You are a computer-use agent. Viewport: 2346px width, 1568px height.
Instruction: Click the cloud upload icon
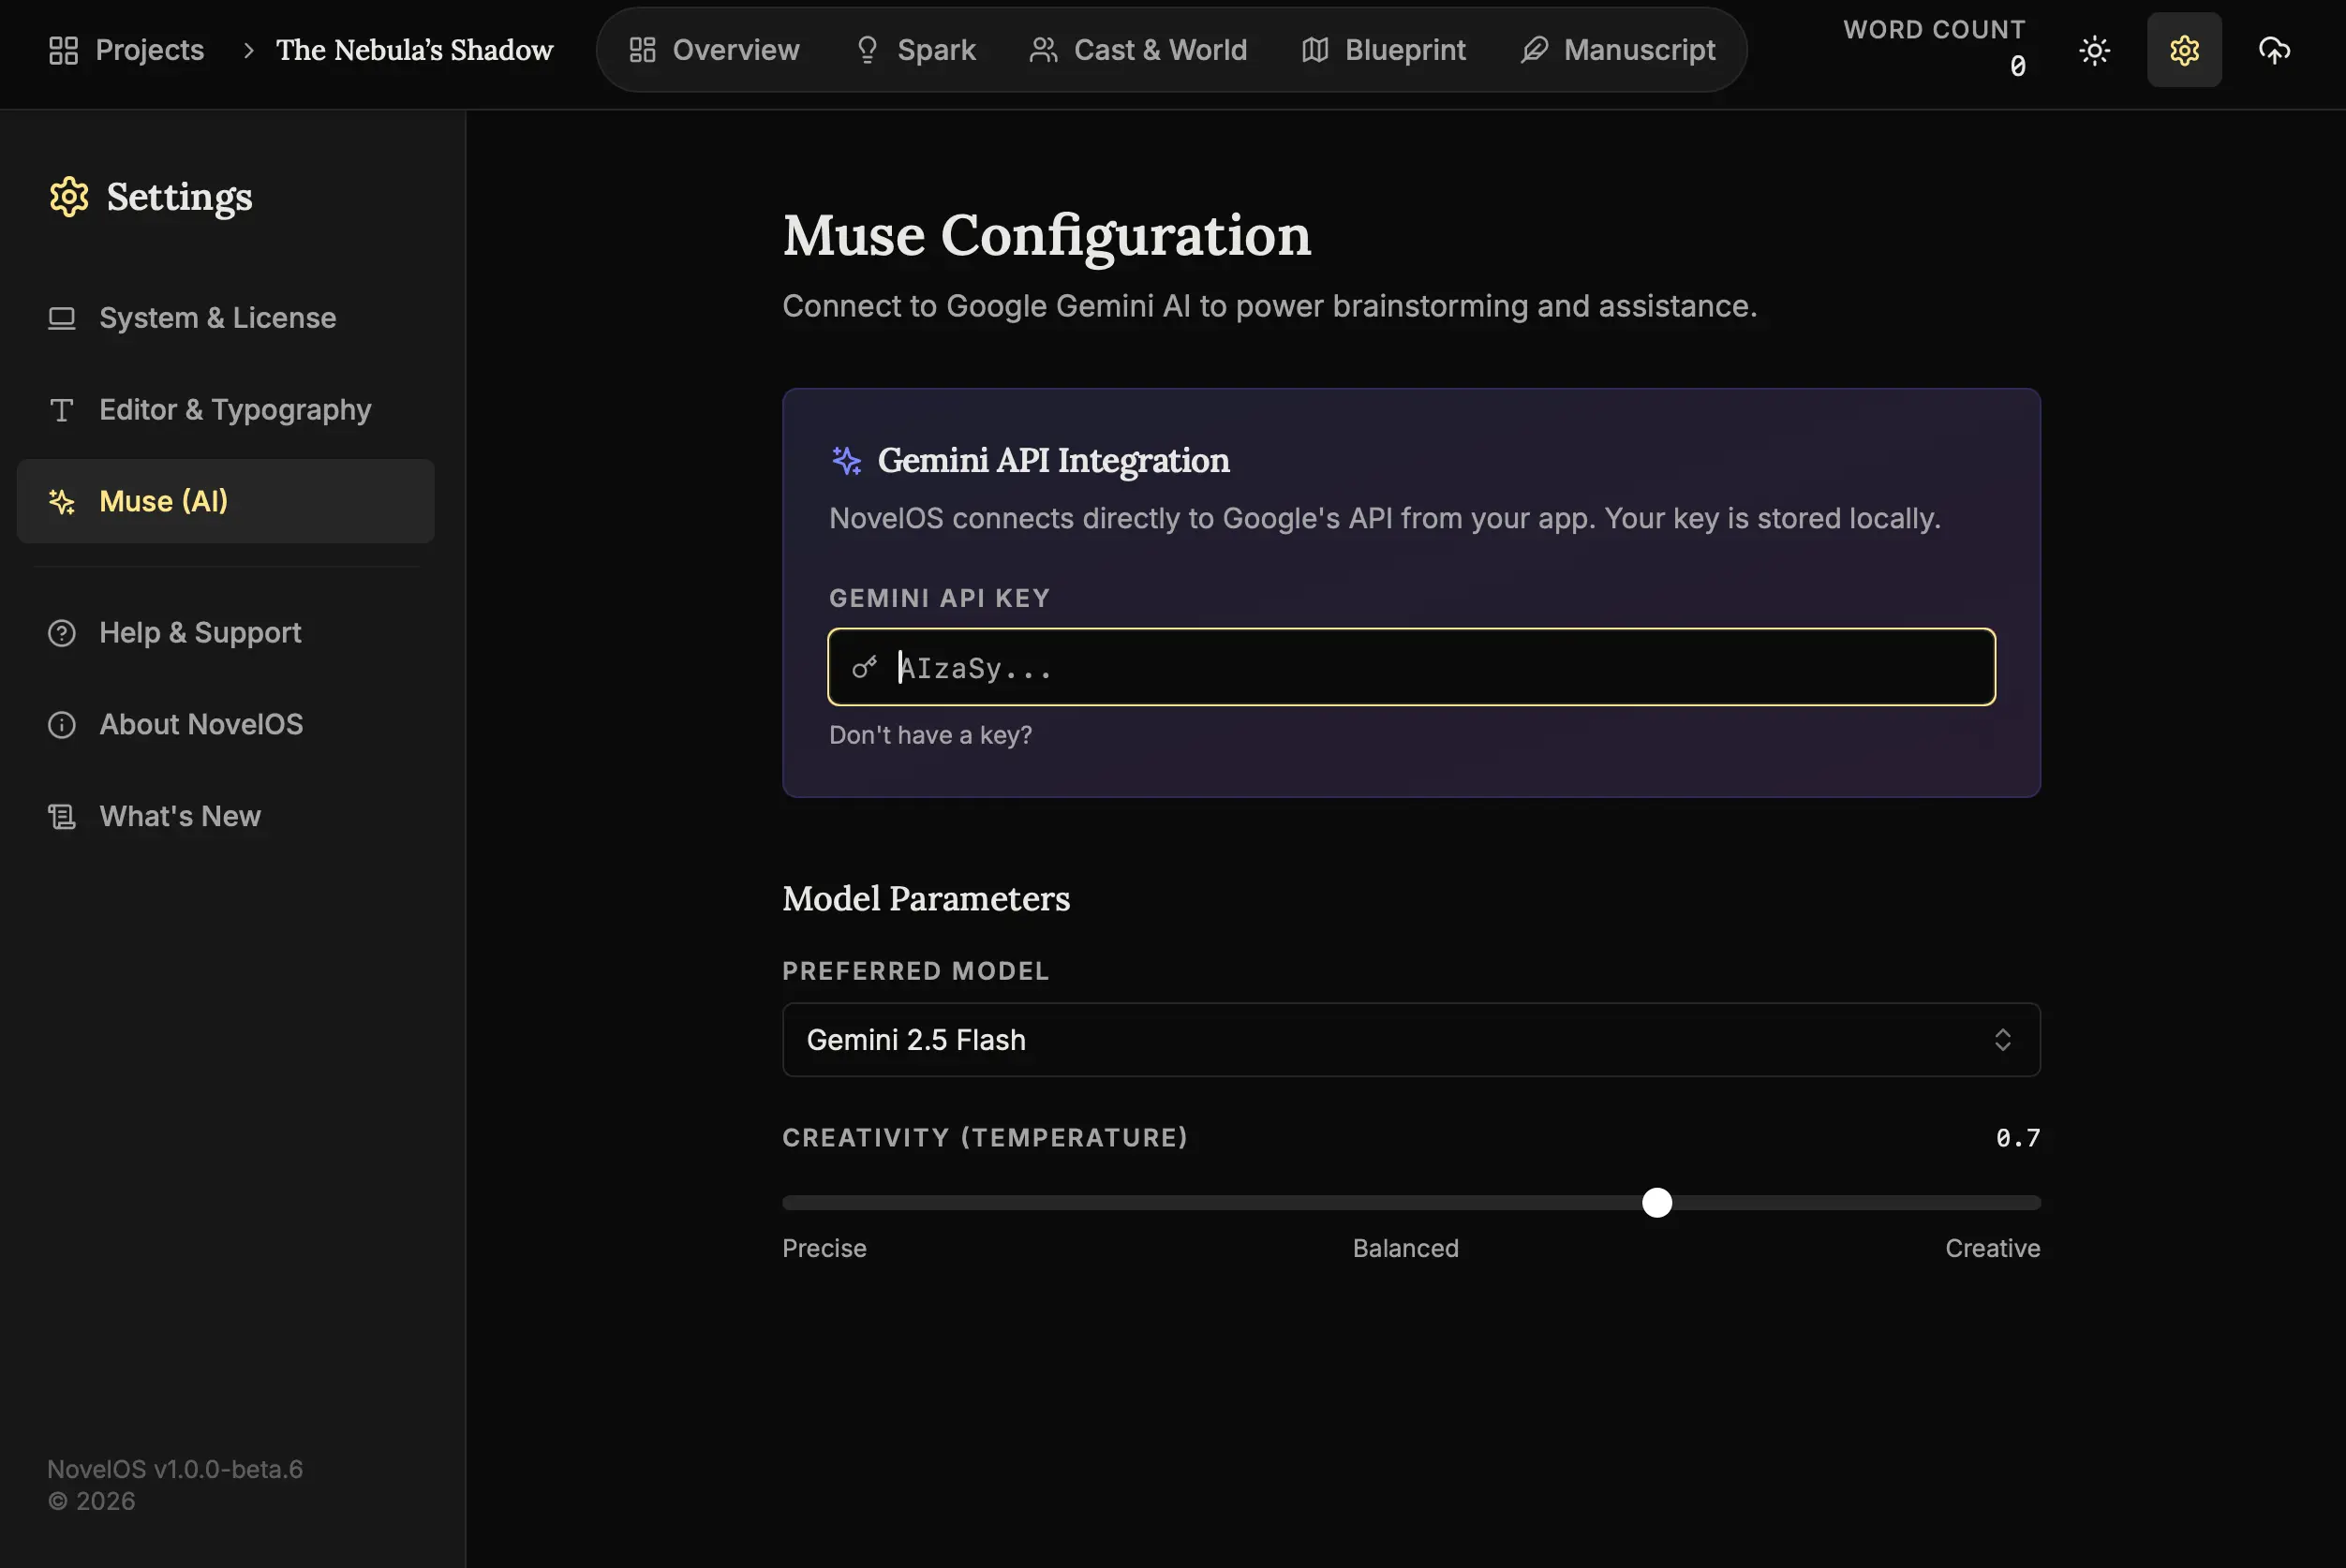tap(2274, 50)
